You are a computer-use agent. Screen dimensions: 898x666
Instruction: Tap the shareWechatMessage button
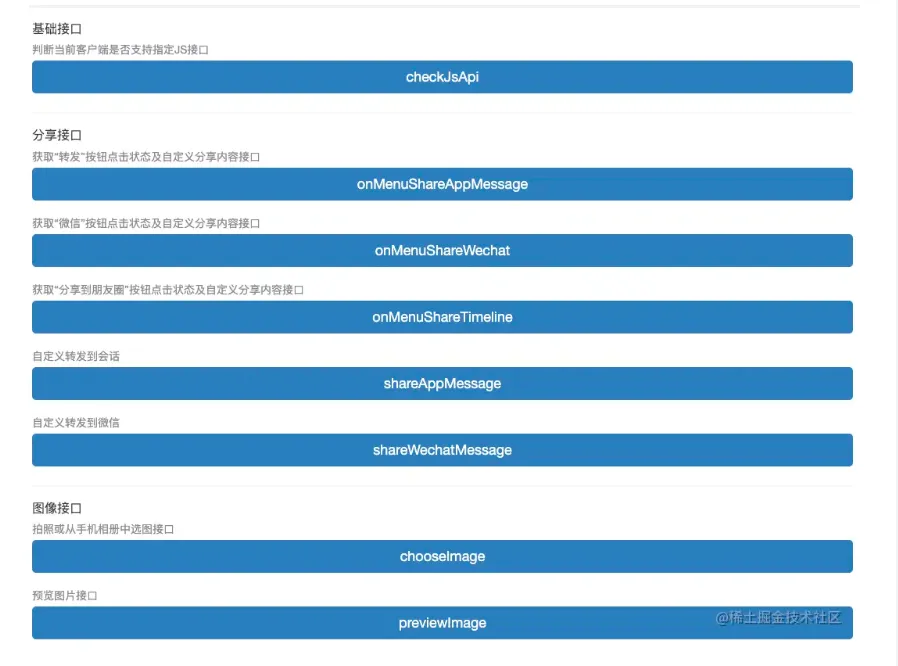pos(442,450)
